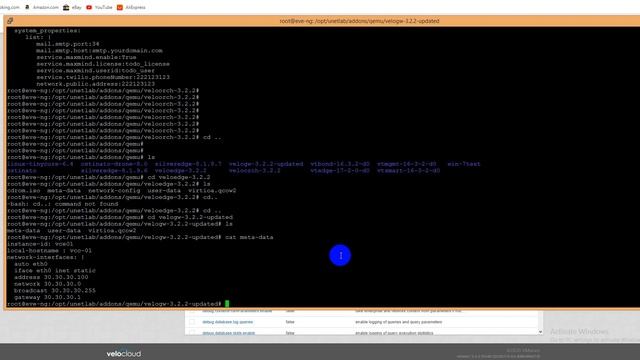Click the eBay bookmark's icon
Viewport: 640px width, 360px height.
[66, 7]
